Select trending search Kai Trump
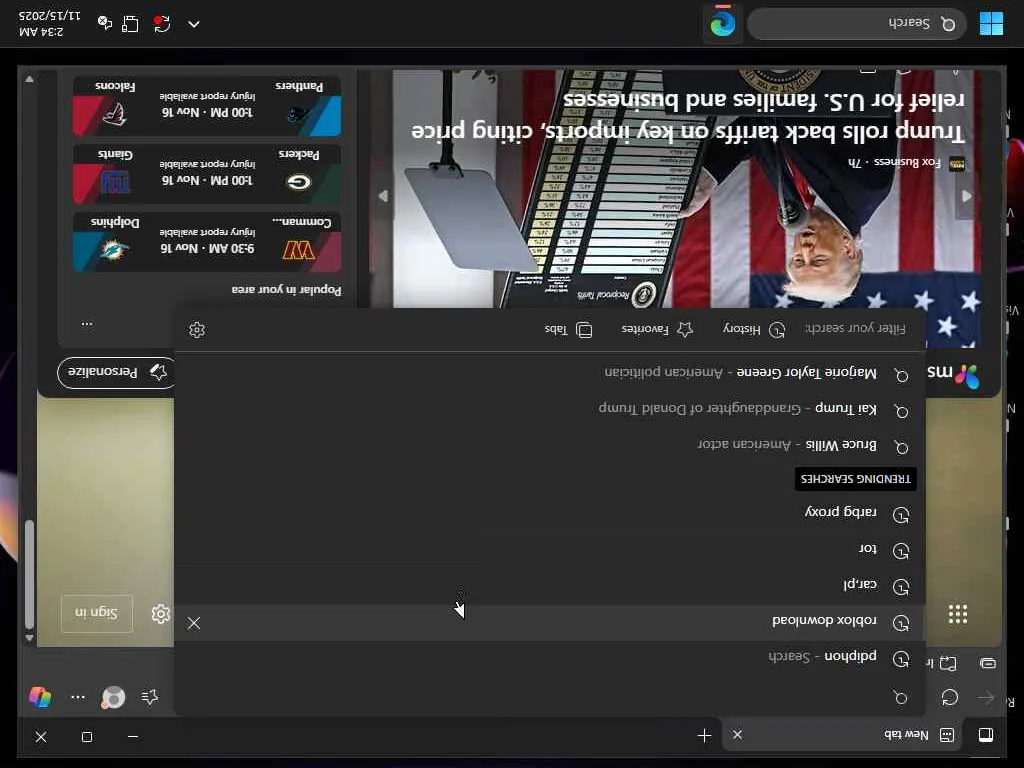1024x768 pixels. [x=550, y=410]
